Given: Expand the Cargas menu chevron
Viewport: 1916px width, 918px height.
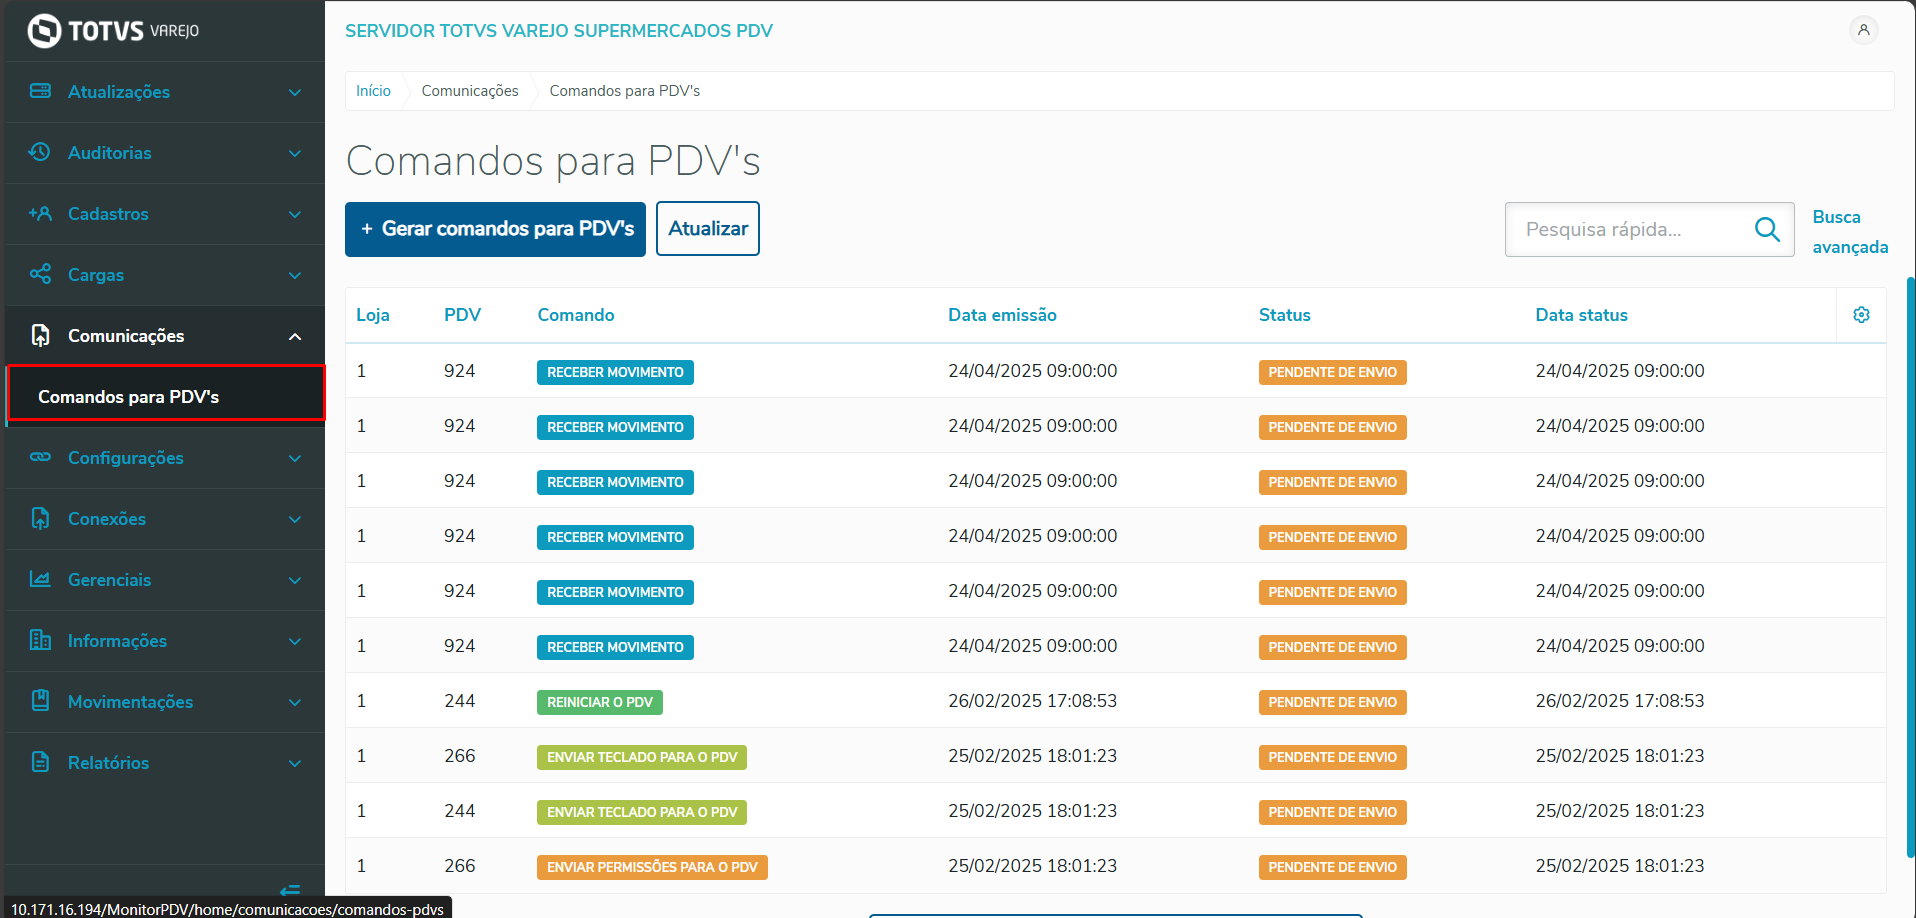Looking at the screenshot, I should pyautogui.click(x=295, y=275).
